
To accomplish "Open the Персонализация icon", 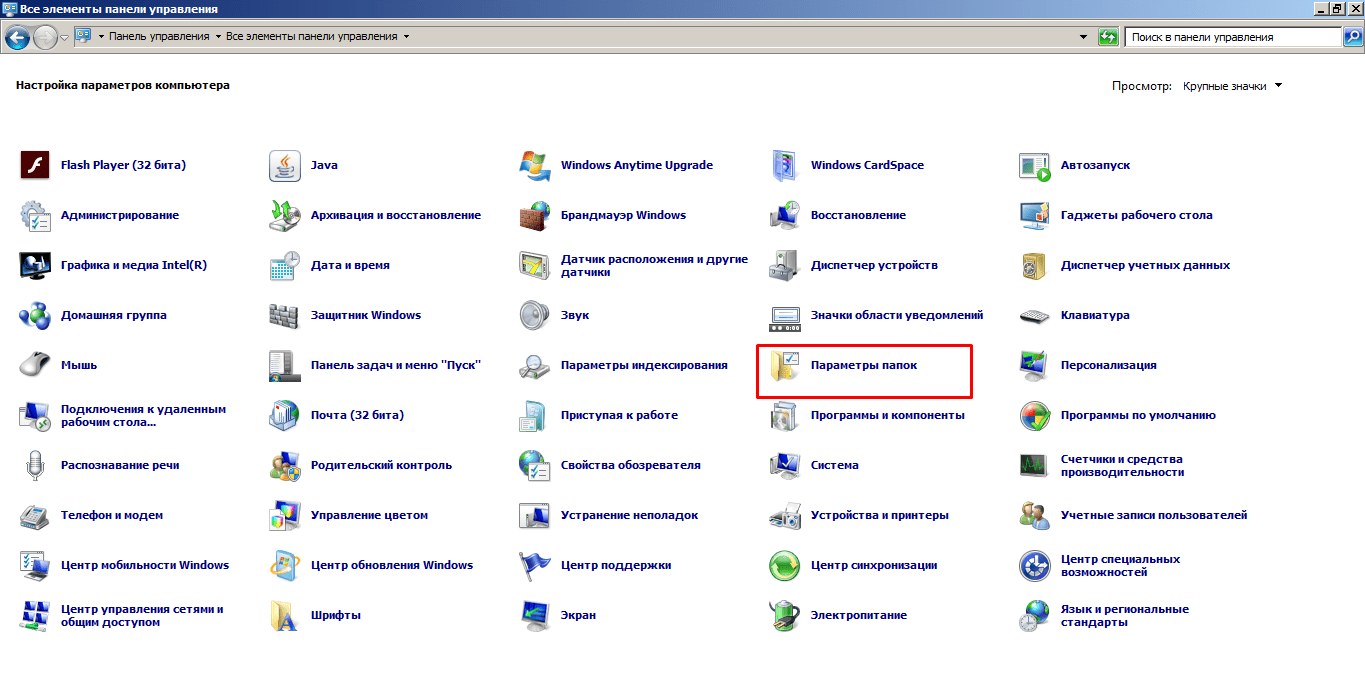I will [x=1035, y=365].
